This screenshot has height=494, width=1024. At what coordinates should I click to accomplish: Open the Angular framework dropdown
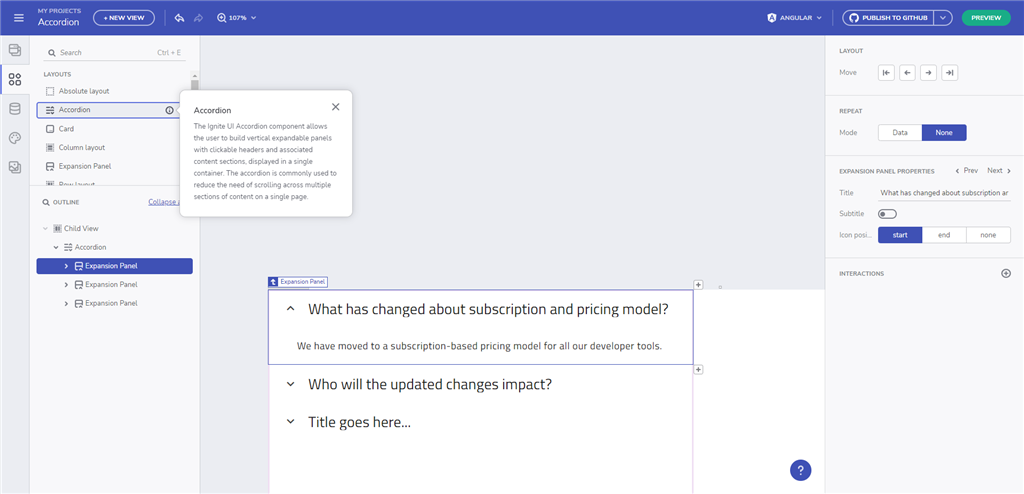pos(794,18)
